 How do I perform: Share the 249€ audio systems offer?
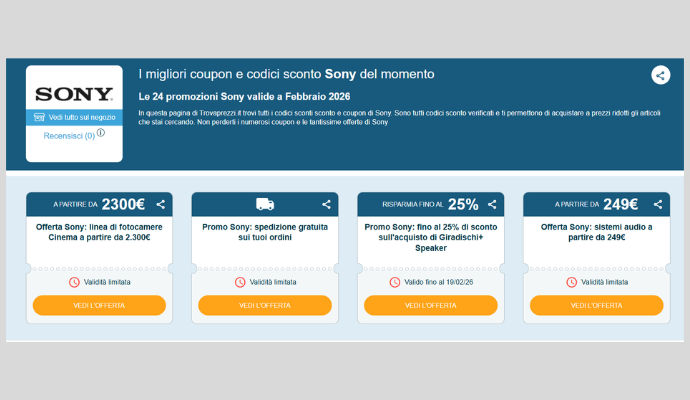pos(658,204)
